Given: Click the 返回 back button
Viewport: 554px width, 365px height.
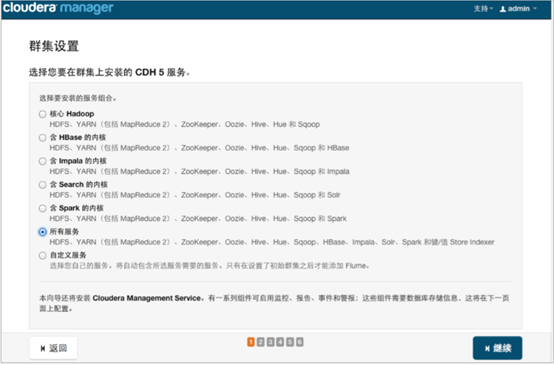Looking at the screenshot, I should tap(53, 348).
